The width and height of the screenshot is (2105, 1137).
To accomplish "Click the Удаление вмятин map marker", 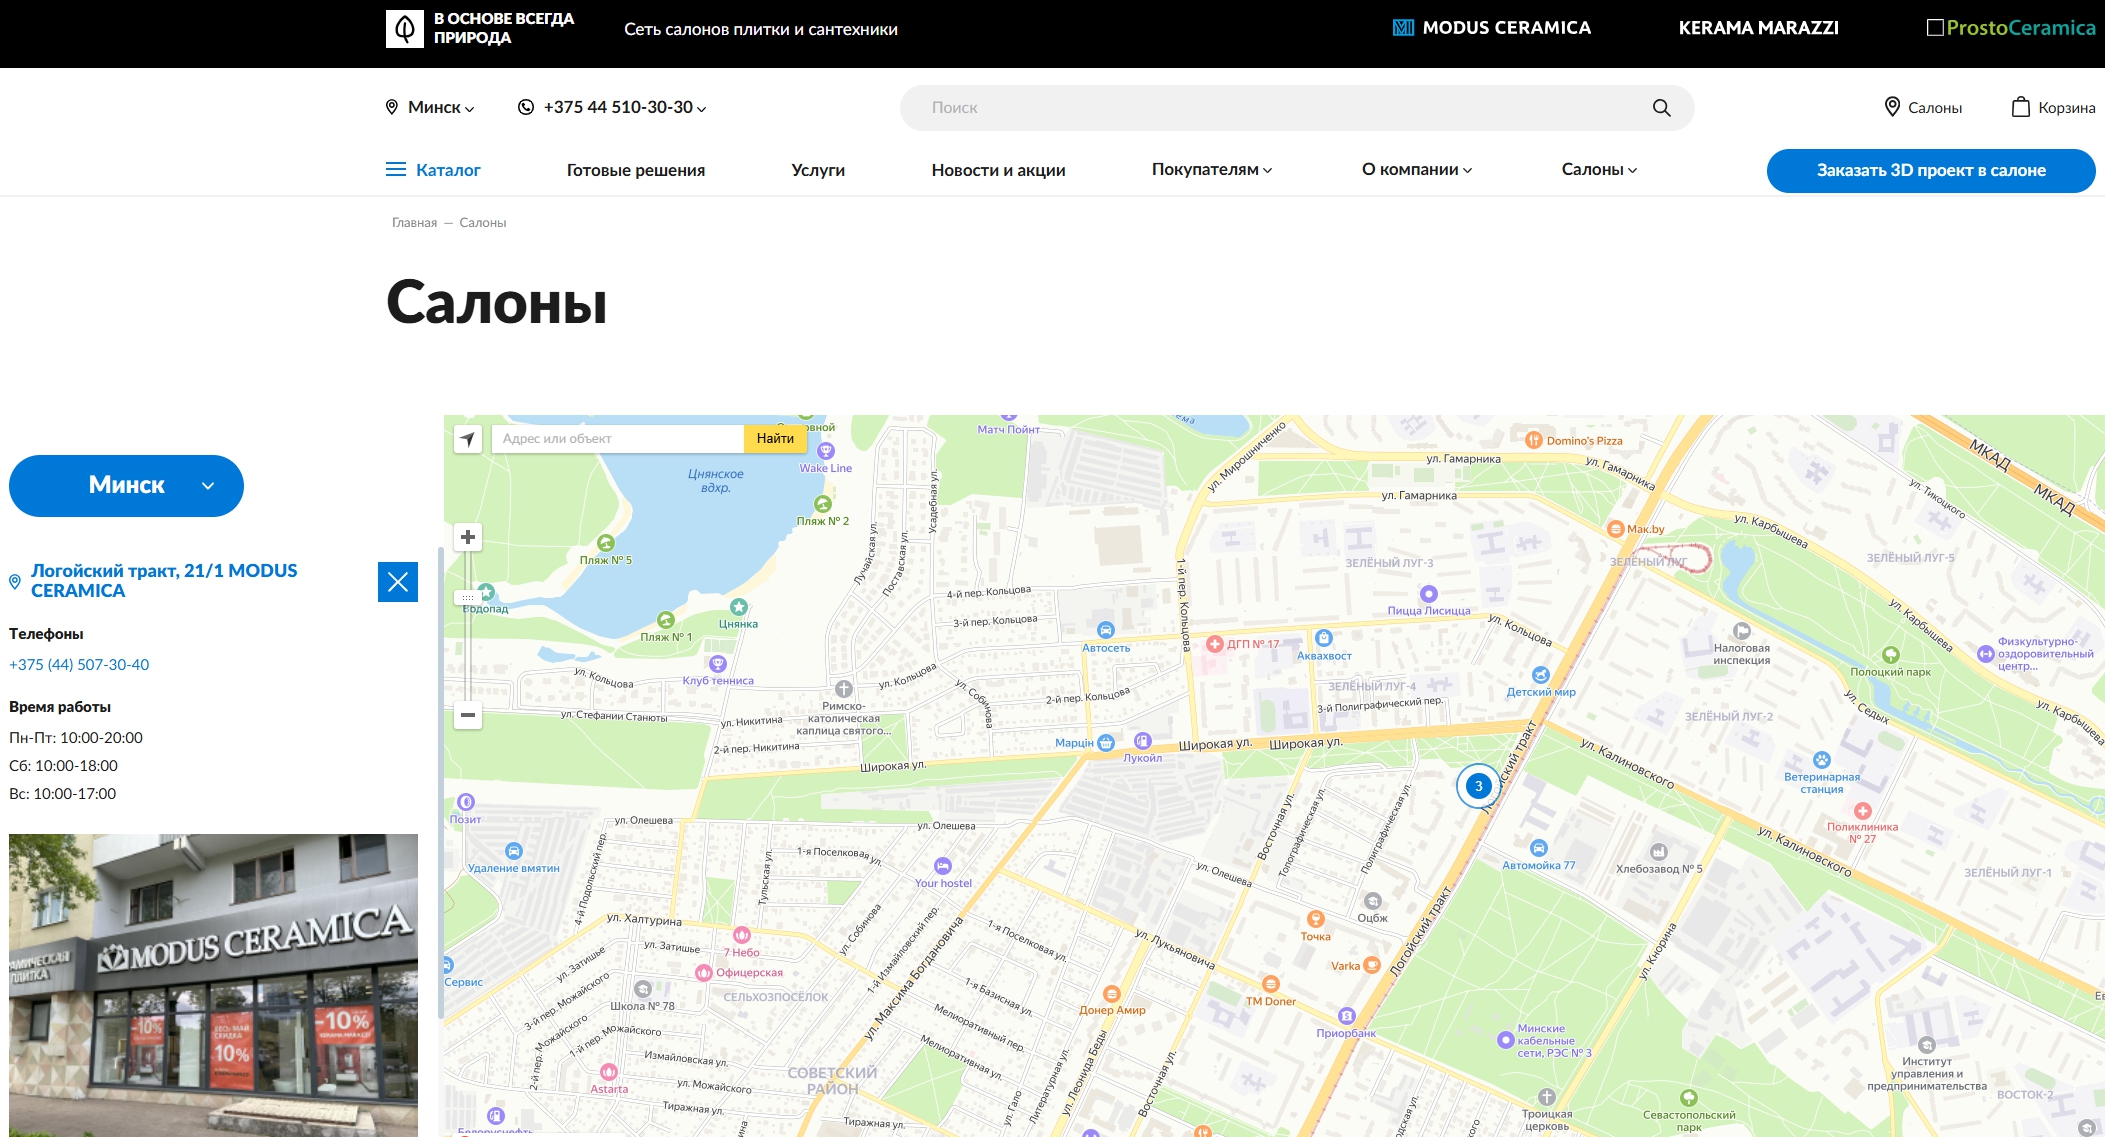I will (x=514, y=851).
